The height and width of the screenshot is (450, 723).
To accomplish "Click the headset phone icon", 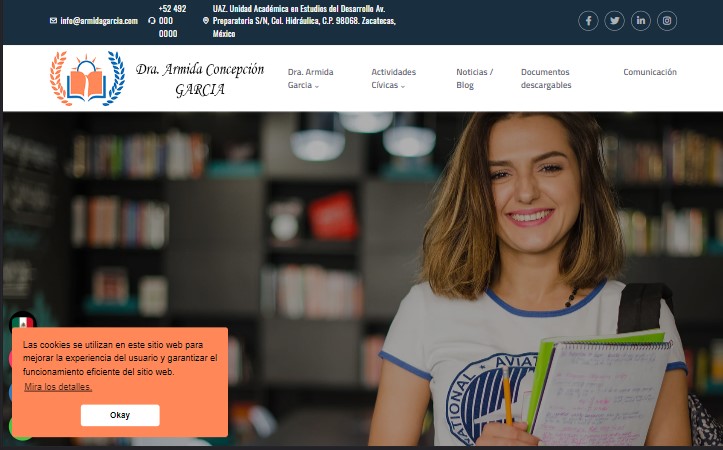I will click(152, 20).
